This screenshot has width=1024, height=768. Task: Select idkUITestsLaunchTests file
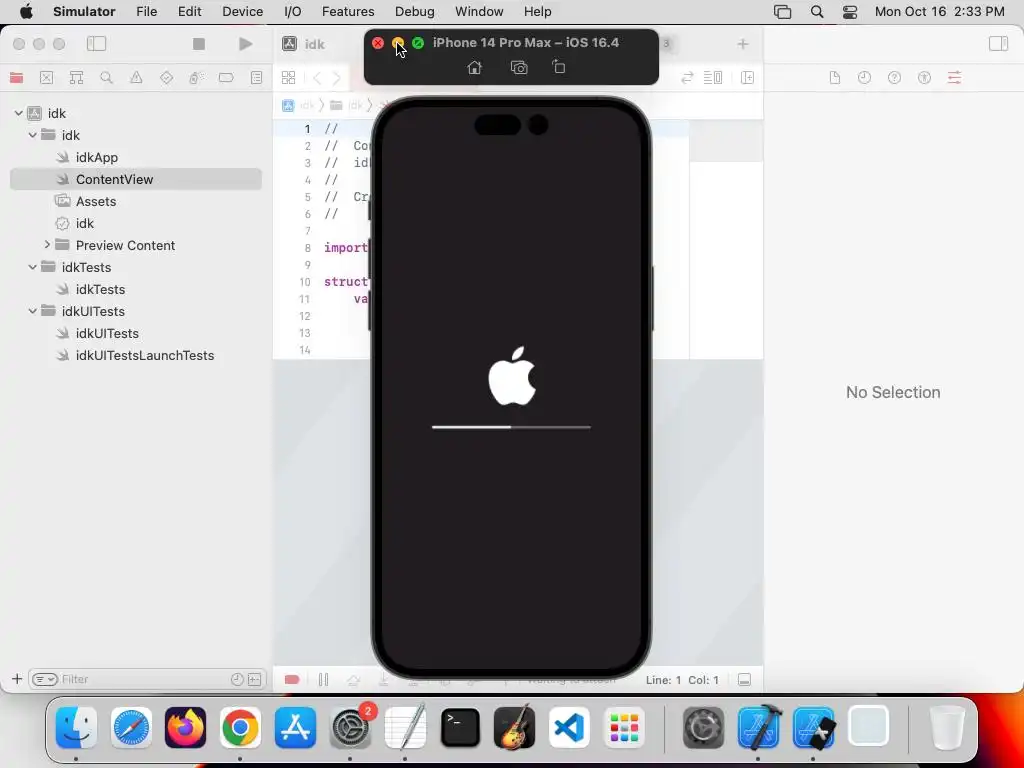[145, 355]
